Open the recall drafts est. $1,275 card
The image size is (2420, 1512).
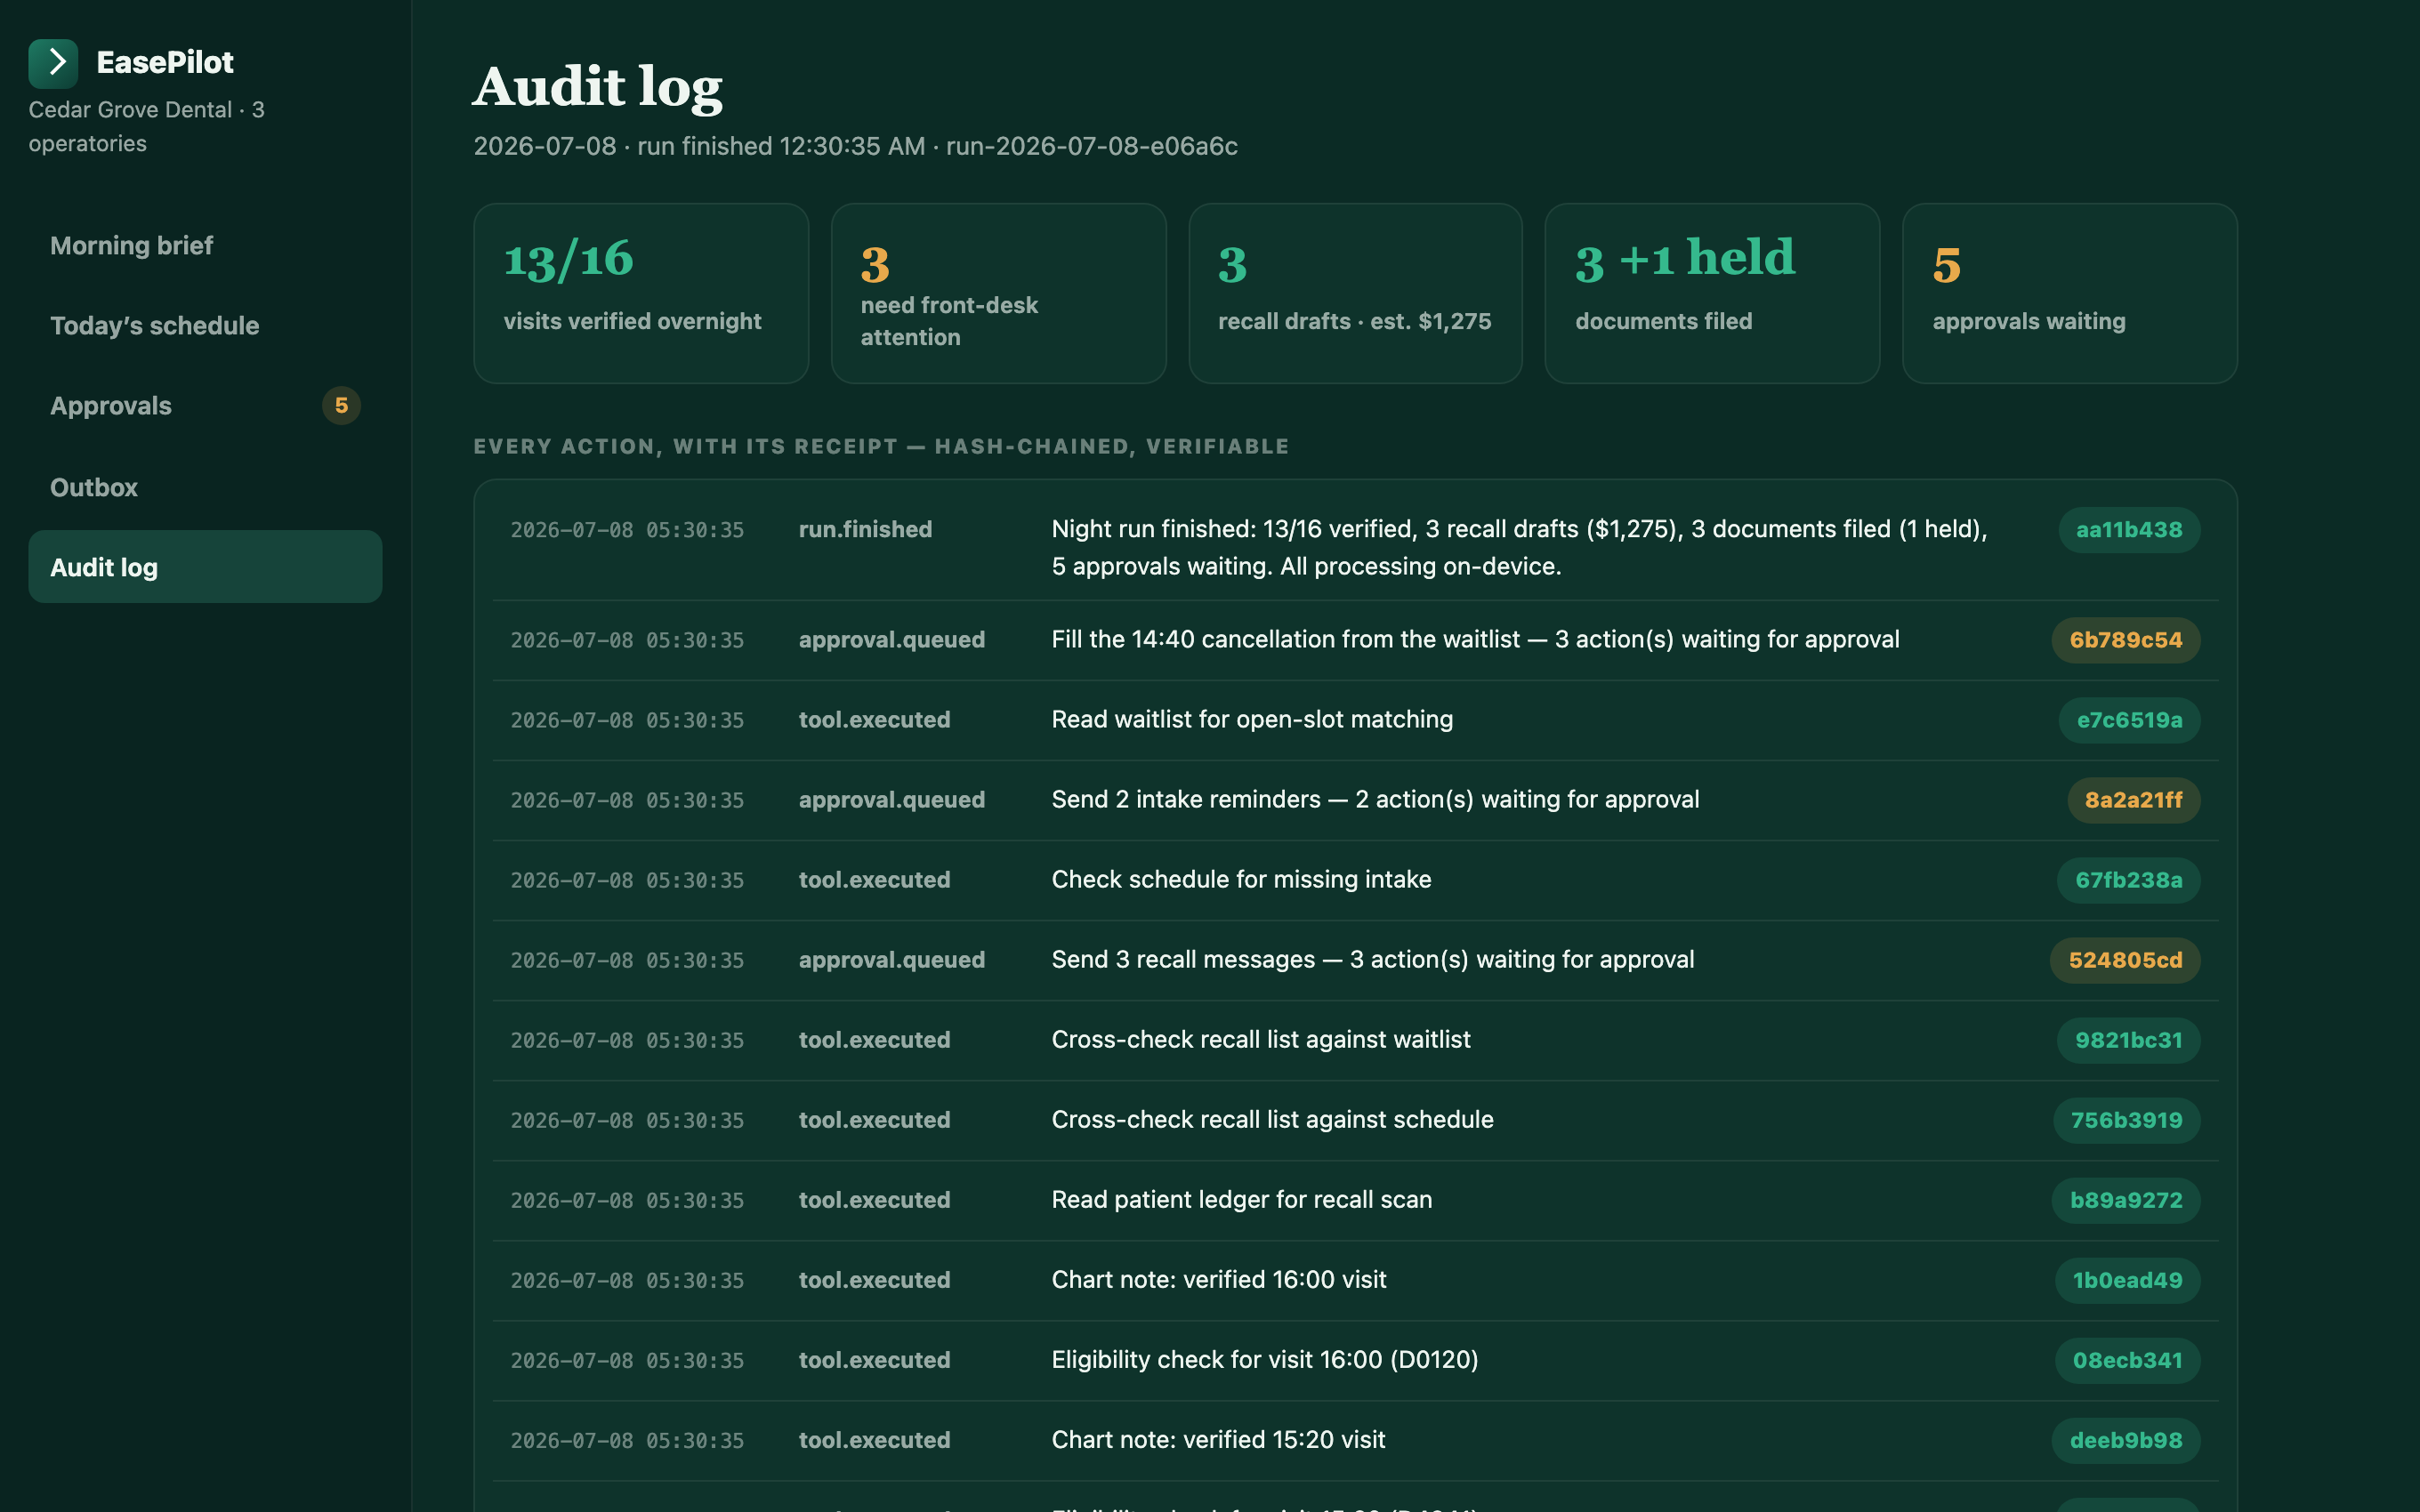pos(1355,293)
